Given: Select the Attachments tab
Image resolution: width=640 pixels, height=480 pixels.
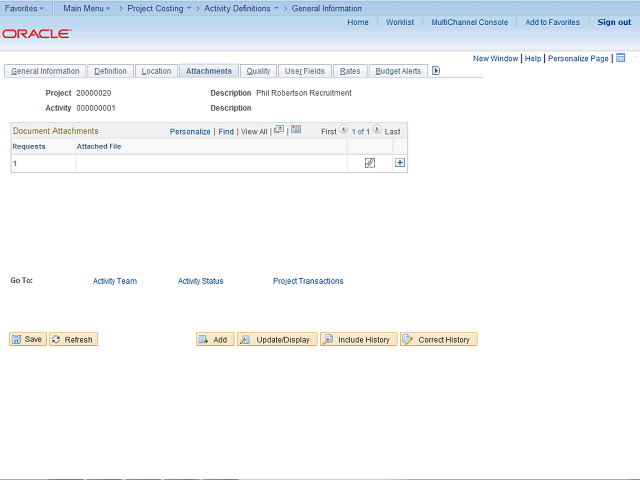Looking at the screenshot, I should [x=209, y=71].
